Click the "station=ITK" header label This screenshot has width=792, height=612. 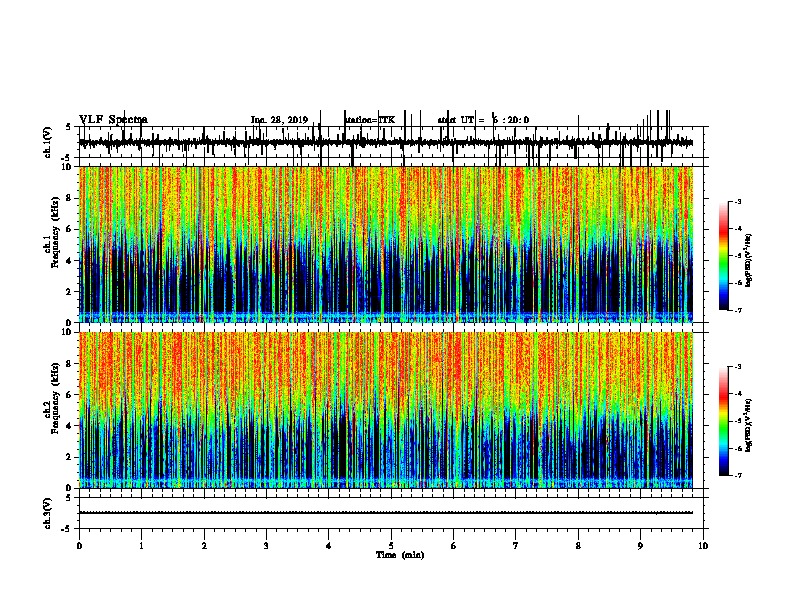point(370,120)
